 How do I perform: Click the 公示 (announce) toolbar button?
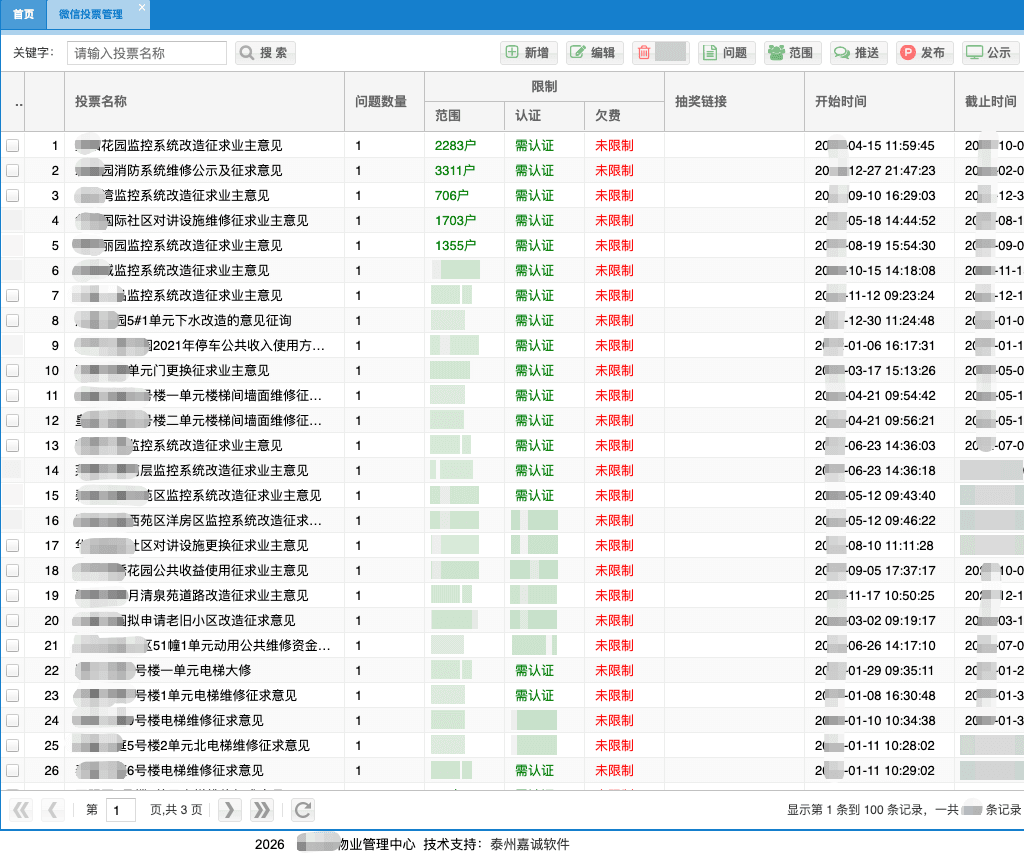click(990, 53)
